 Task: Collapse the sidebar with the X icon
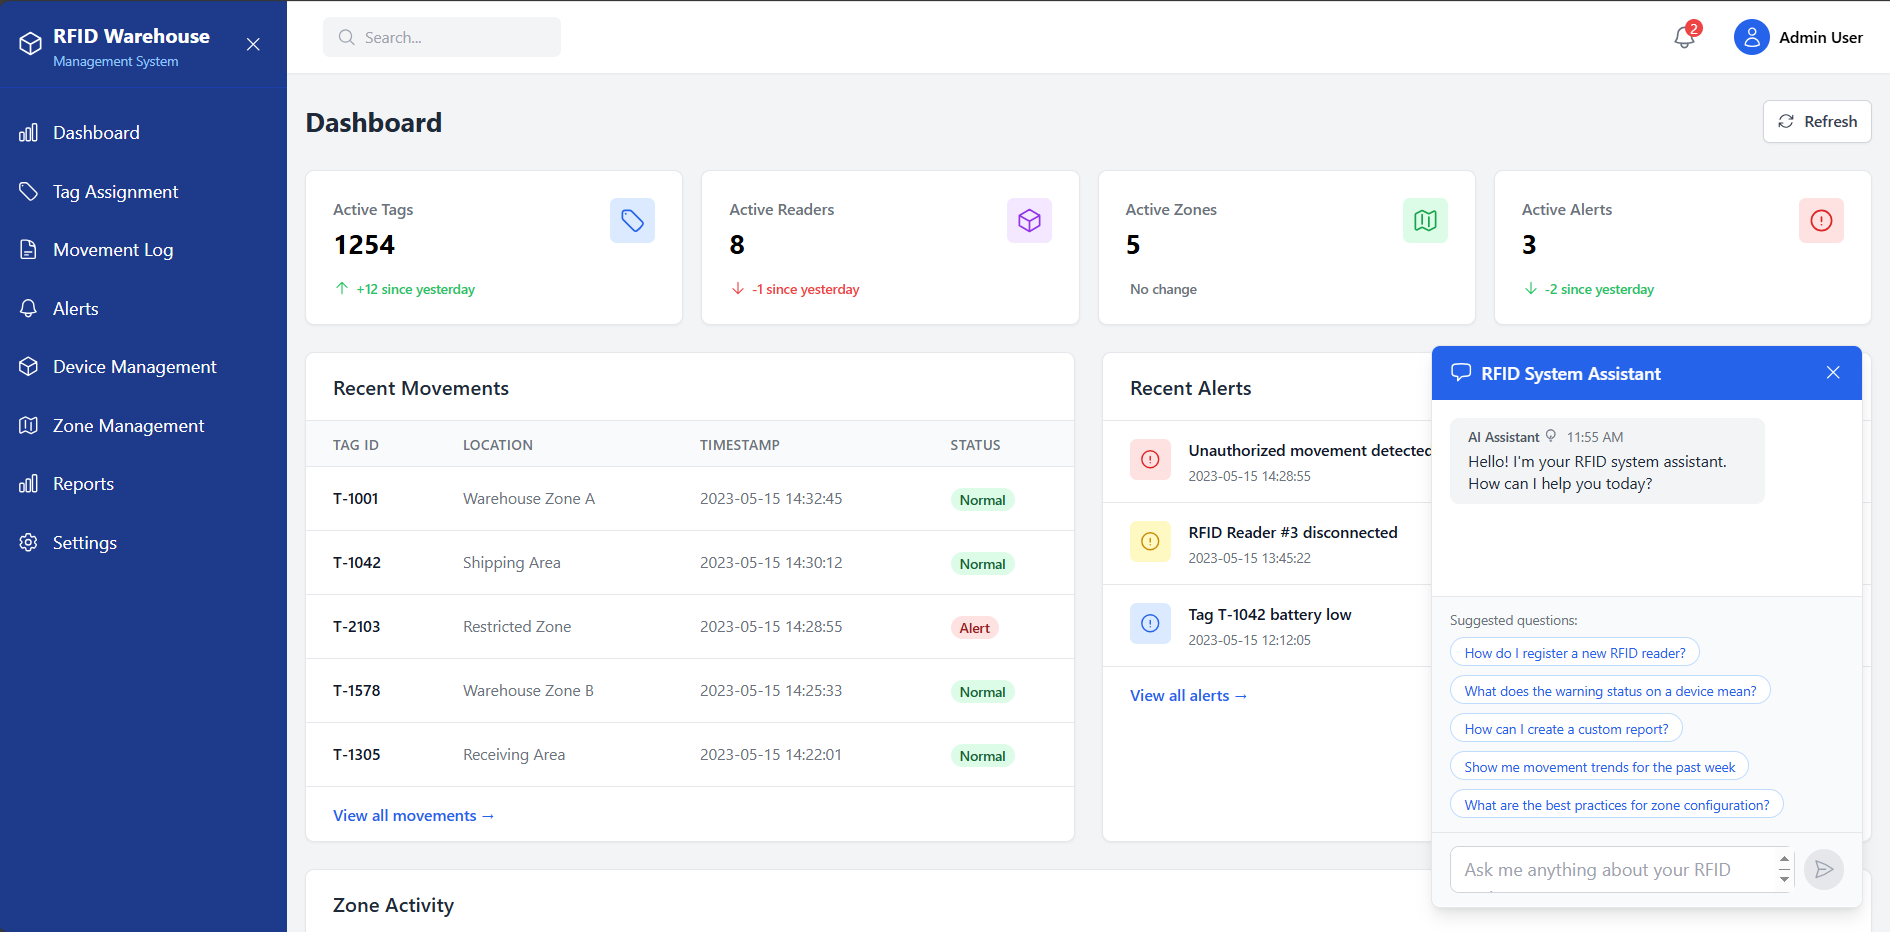[253, 44]
